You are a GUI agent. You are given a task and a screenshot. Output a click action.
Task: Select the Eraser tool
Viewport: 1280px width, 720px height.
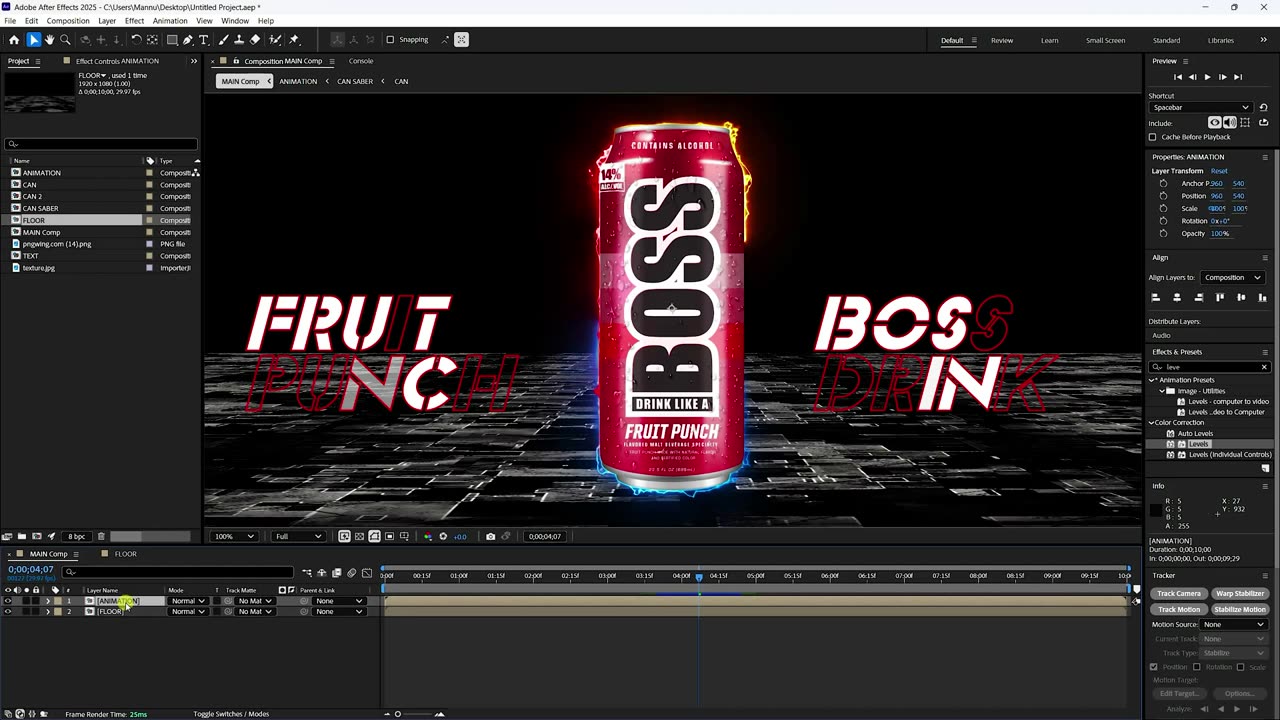(x=255, y=40)
